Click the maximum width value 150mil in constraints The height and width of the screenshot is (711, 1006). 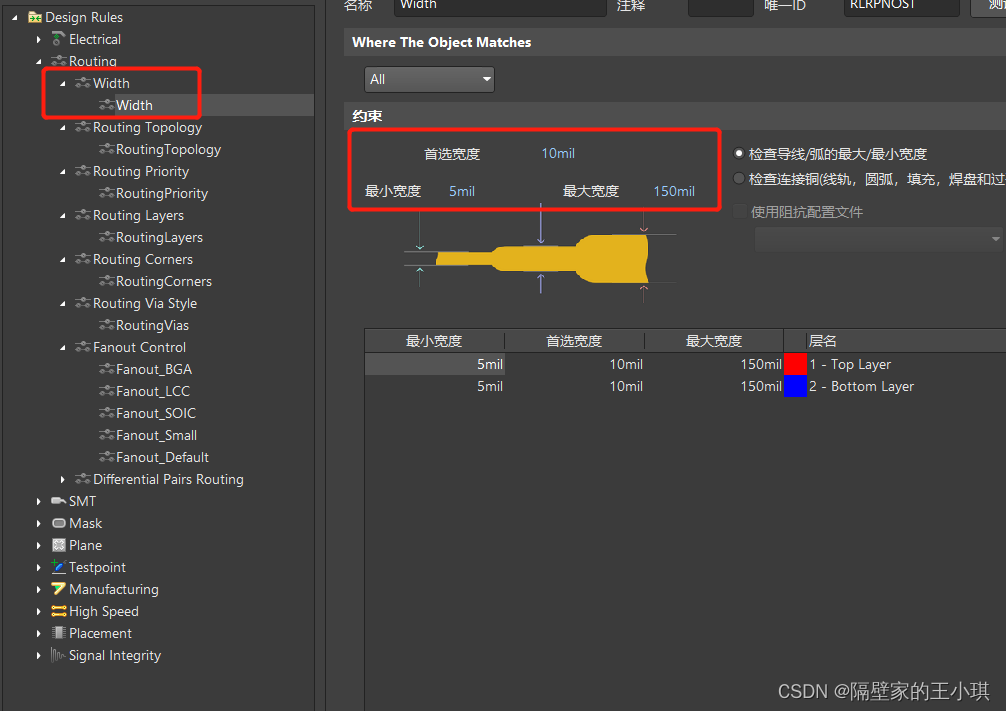click(674, 191)
